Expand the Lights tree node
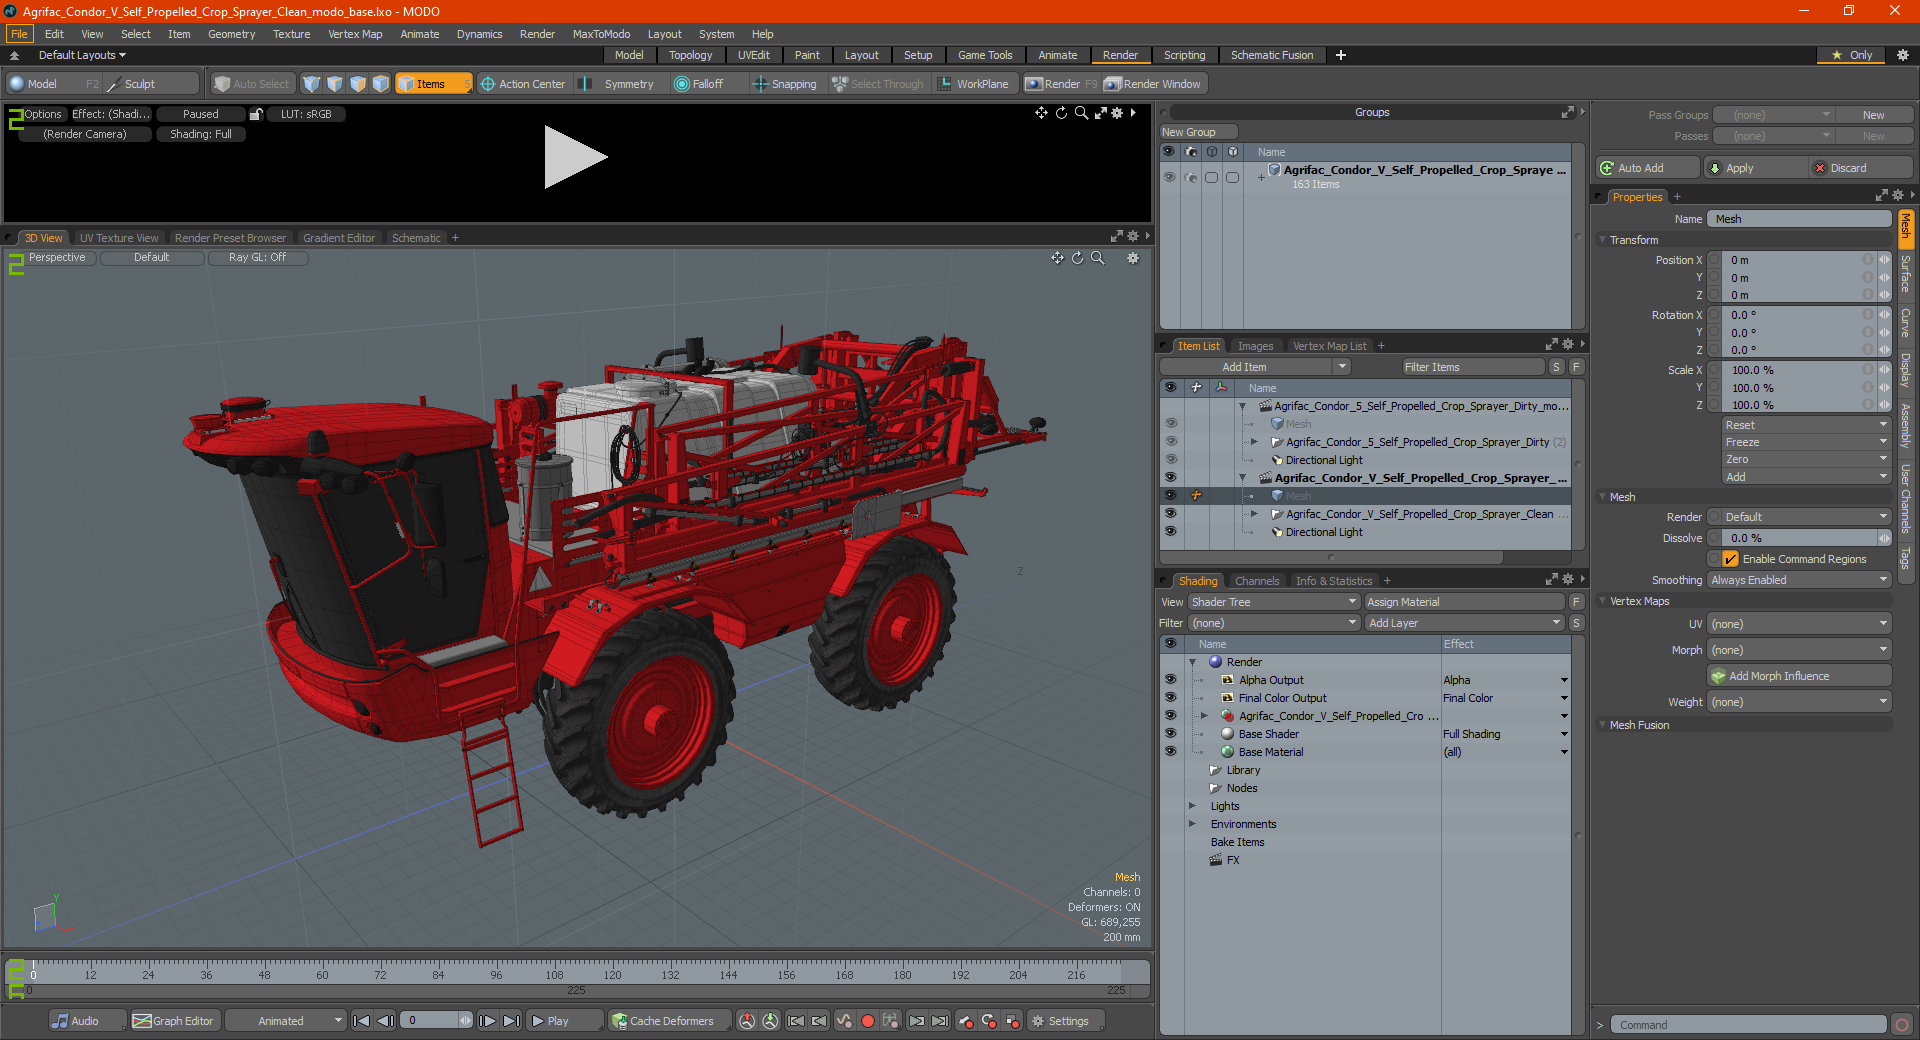This screenshot has height=1040, width=1920. (x=1192, y=806)
